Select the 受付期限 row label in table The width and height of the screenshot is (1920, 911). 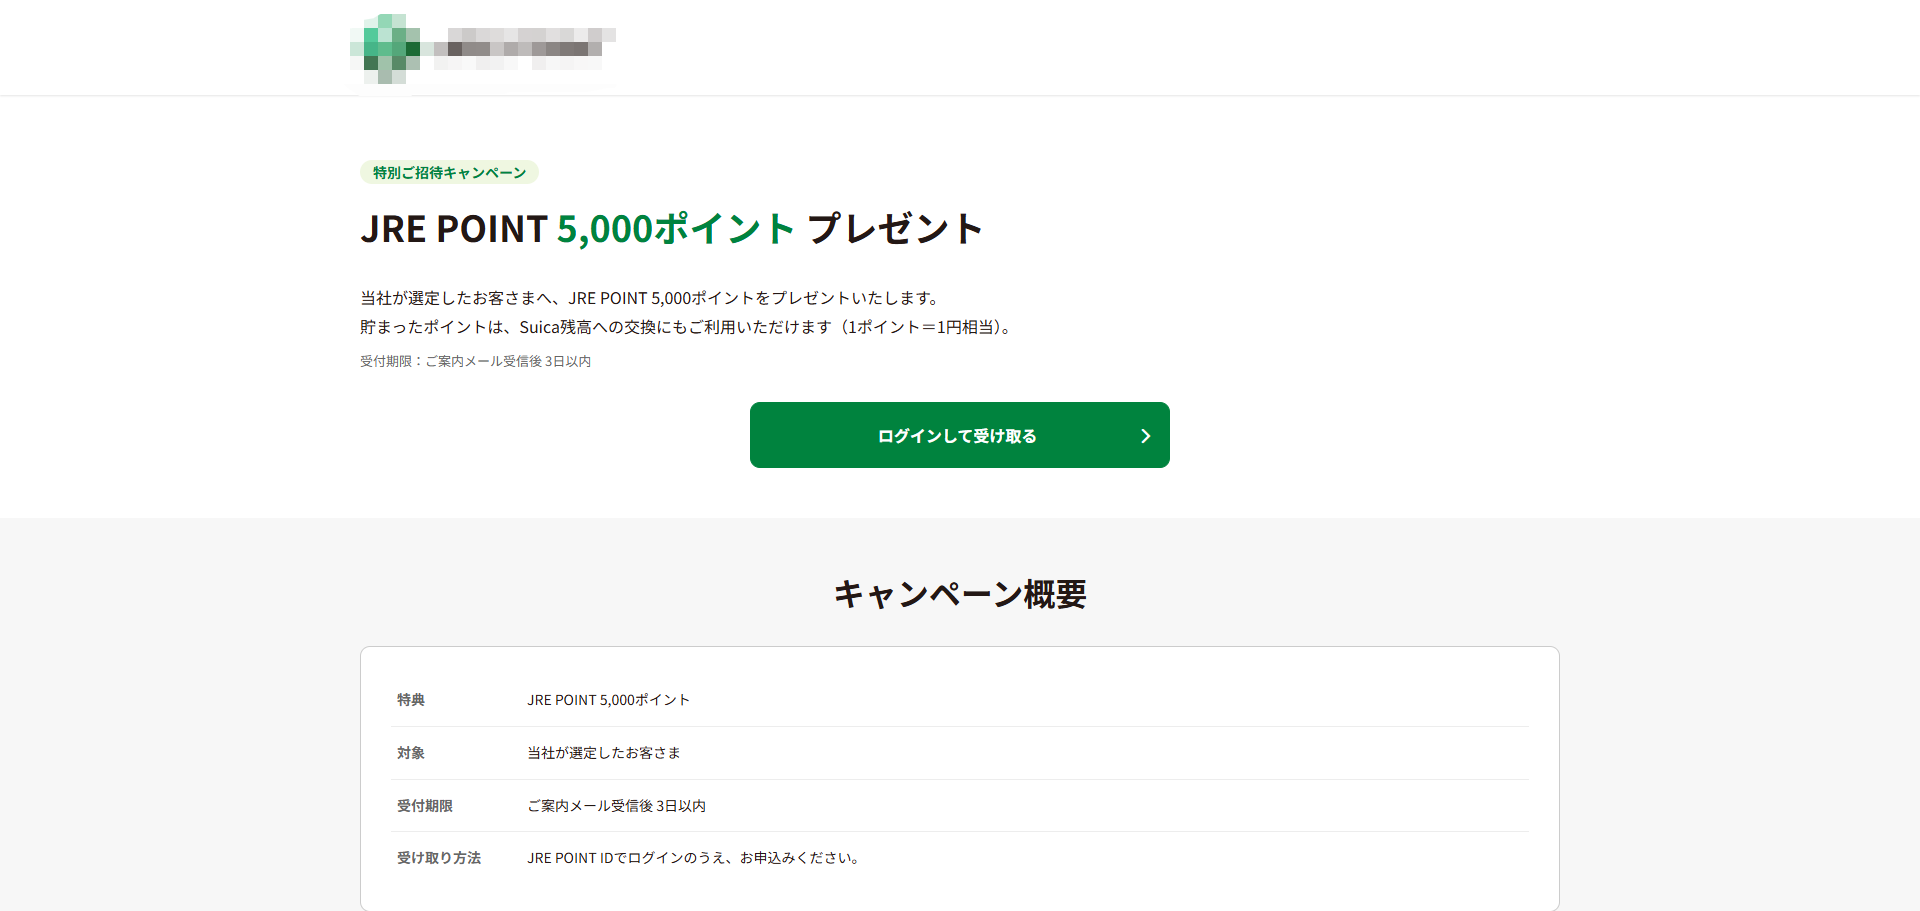pos(425,806)
